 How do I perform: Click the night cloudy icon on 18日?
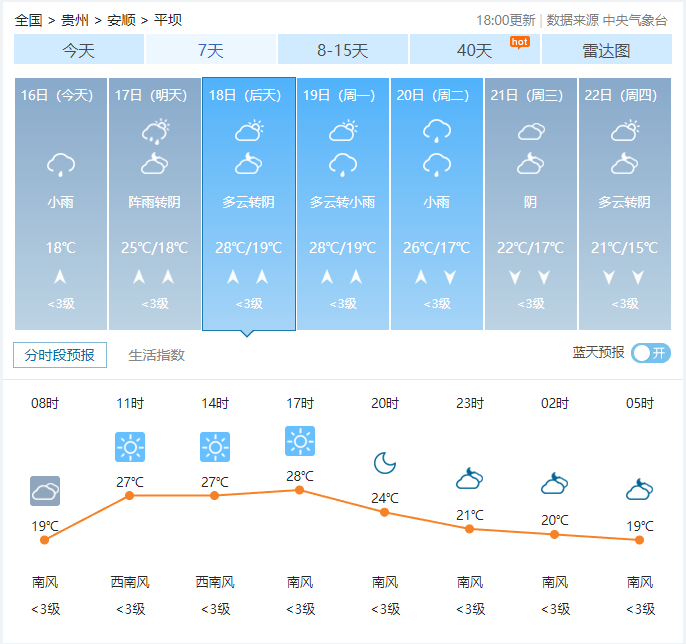[248, 164]
